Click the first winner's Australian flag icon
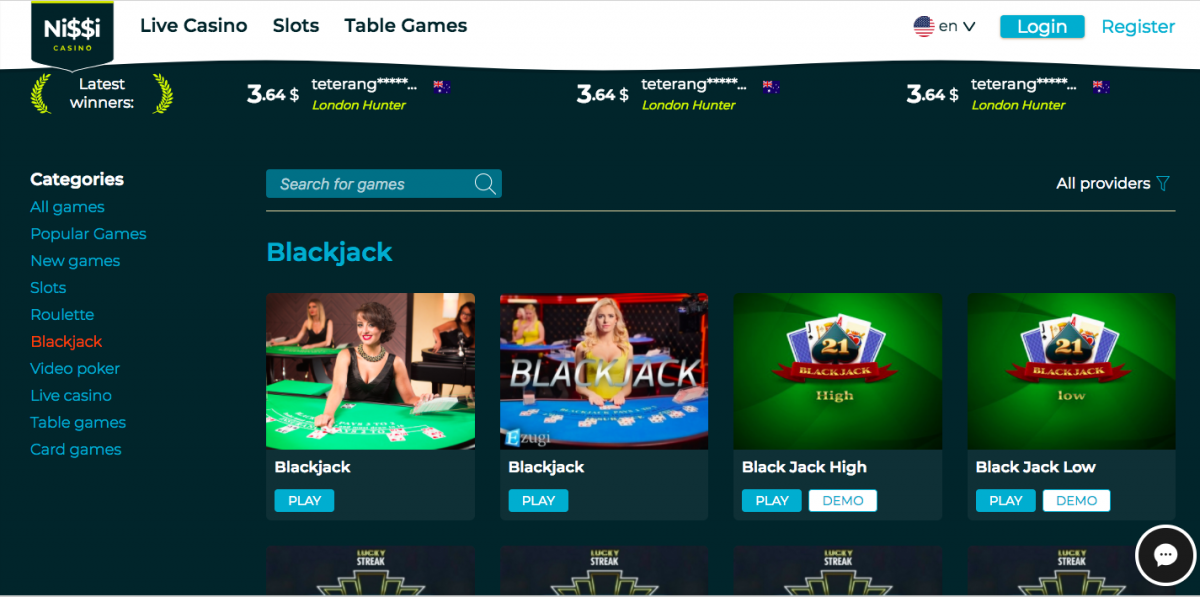The width and height of the screenshot is (1200, 597). (x=442, y=87)
